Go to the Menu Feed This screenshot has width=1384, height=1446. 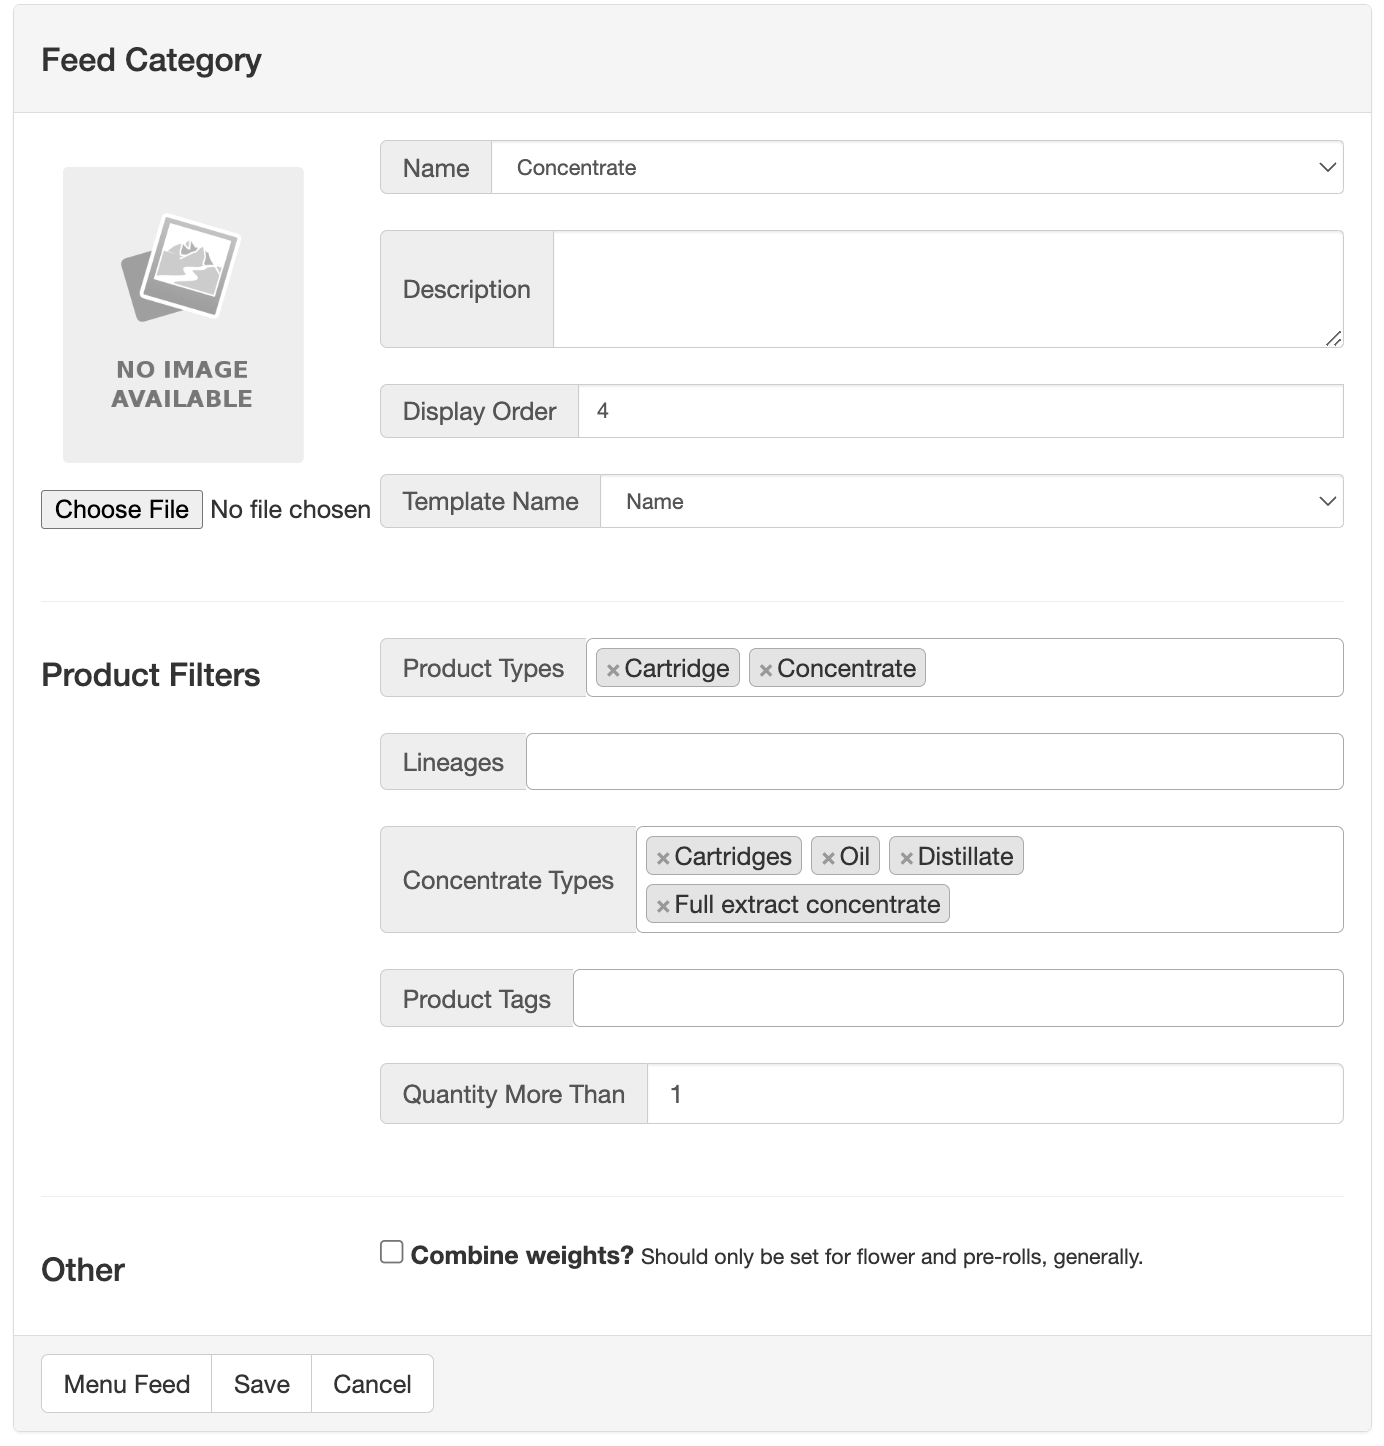pyautogui.click(x=127, y=1384)
